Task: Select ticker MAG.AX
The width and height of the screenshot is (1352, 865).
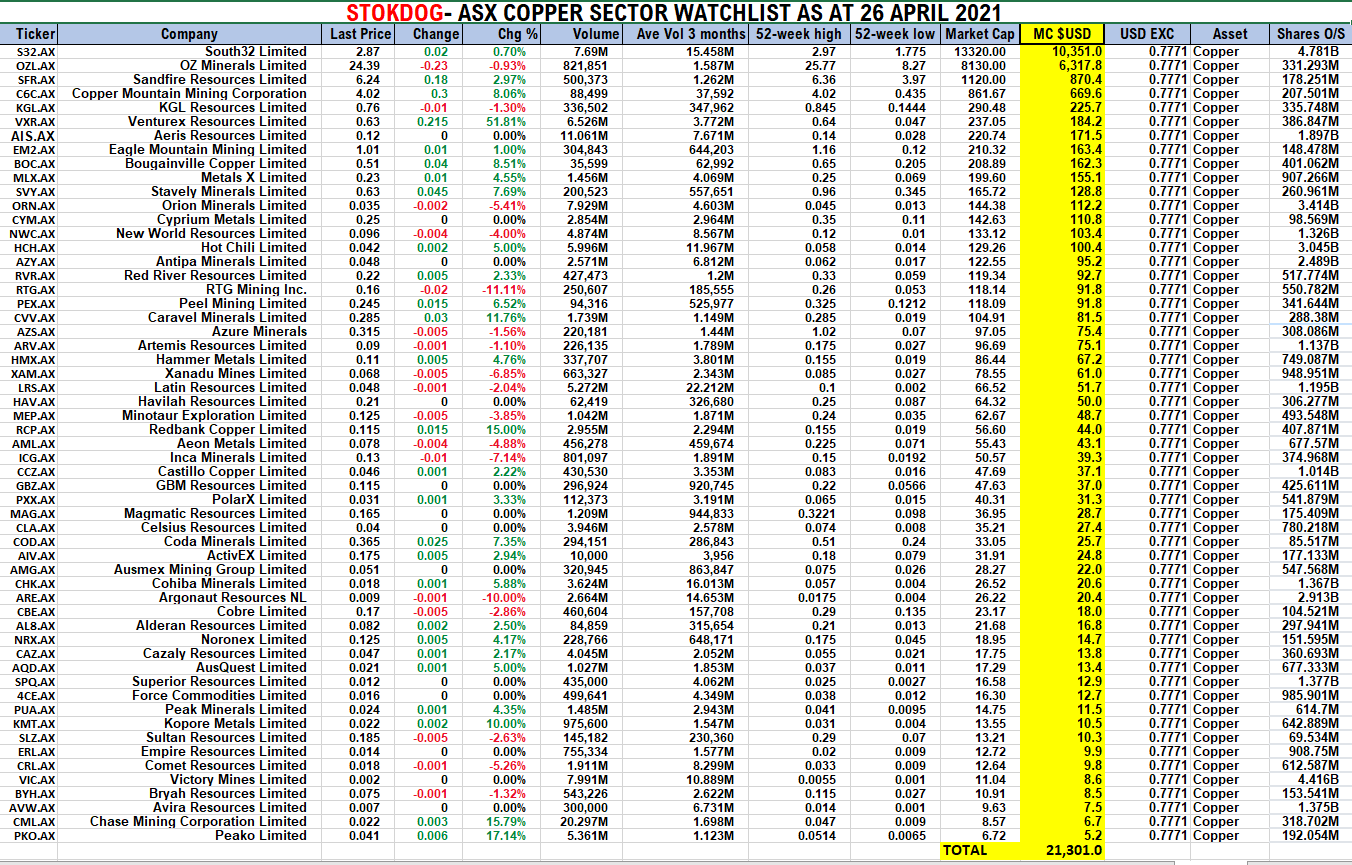Action: coord(35,513)
